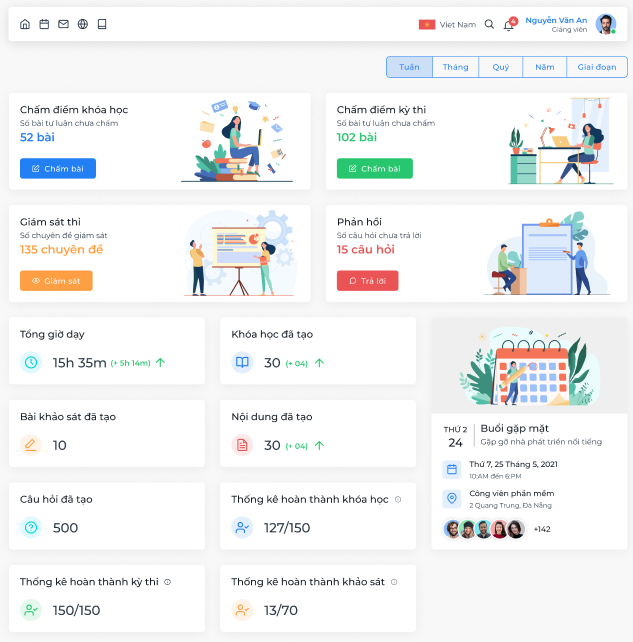Click the orange Giám sát button
This screenshot has height=642, width=633.
pos(56,281)
